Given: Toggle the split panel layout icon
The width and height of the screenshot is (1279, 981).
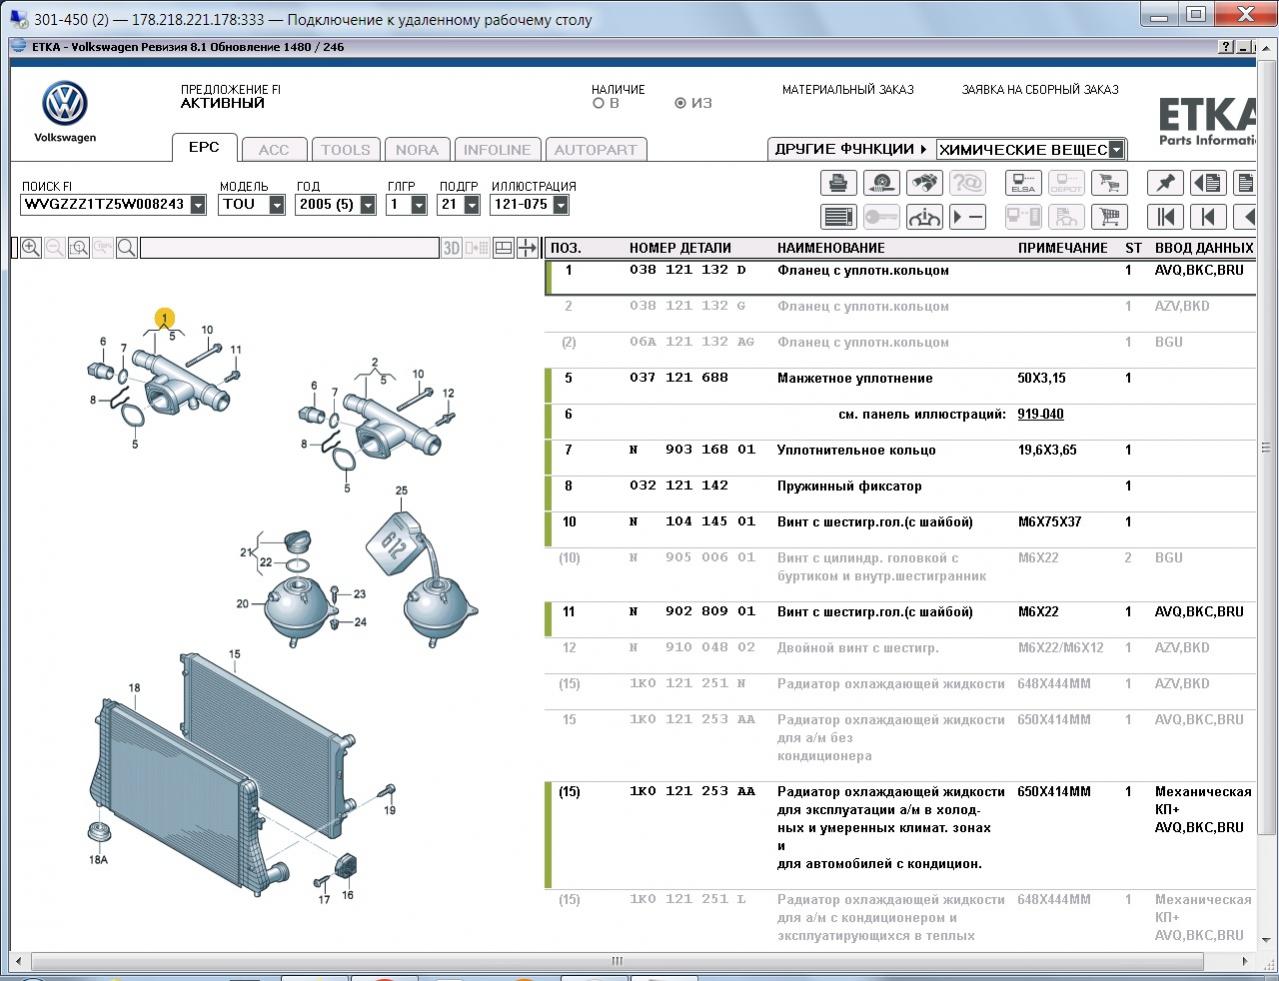Looking at the screenshot, I should (x=504, y=248).
